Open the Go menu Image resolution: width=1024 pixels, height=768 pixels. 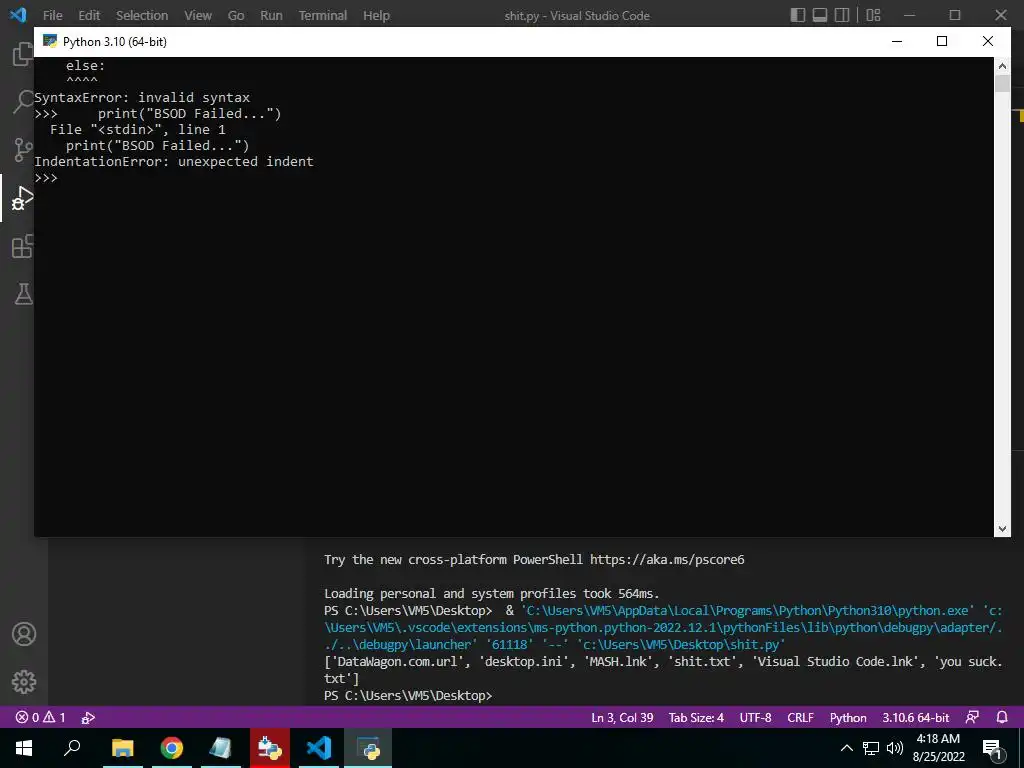click(236, 15)
